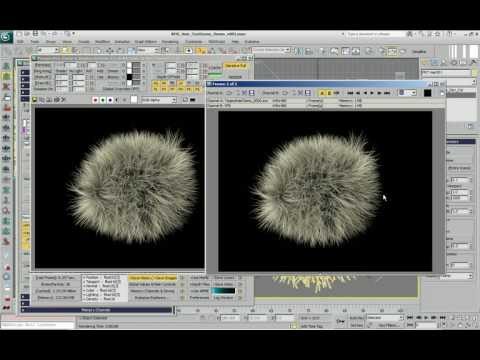Viewport: 480px width, 360px height.
Task: Open the Edit menu
Action: click(x=20, y=42)
